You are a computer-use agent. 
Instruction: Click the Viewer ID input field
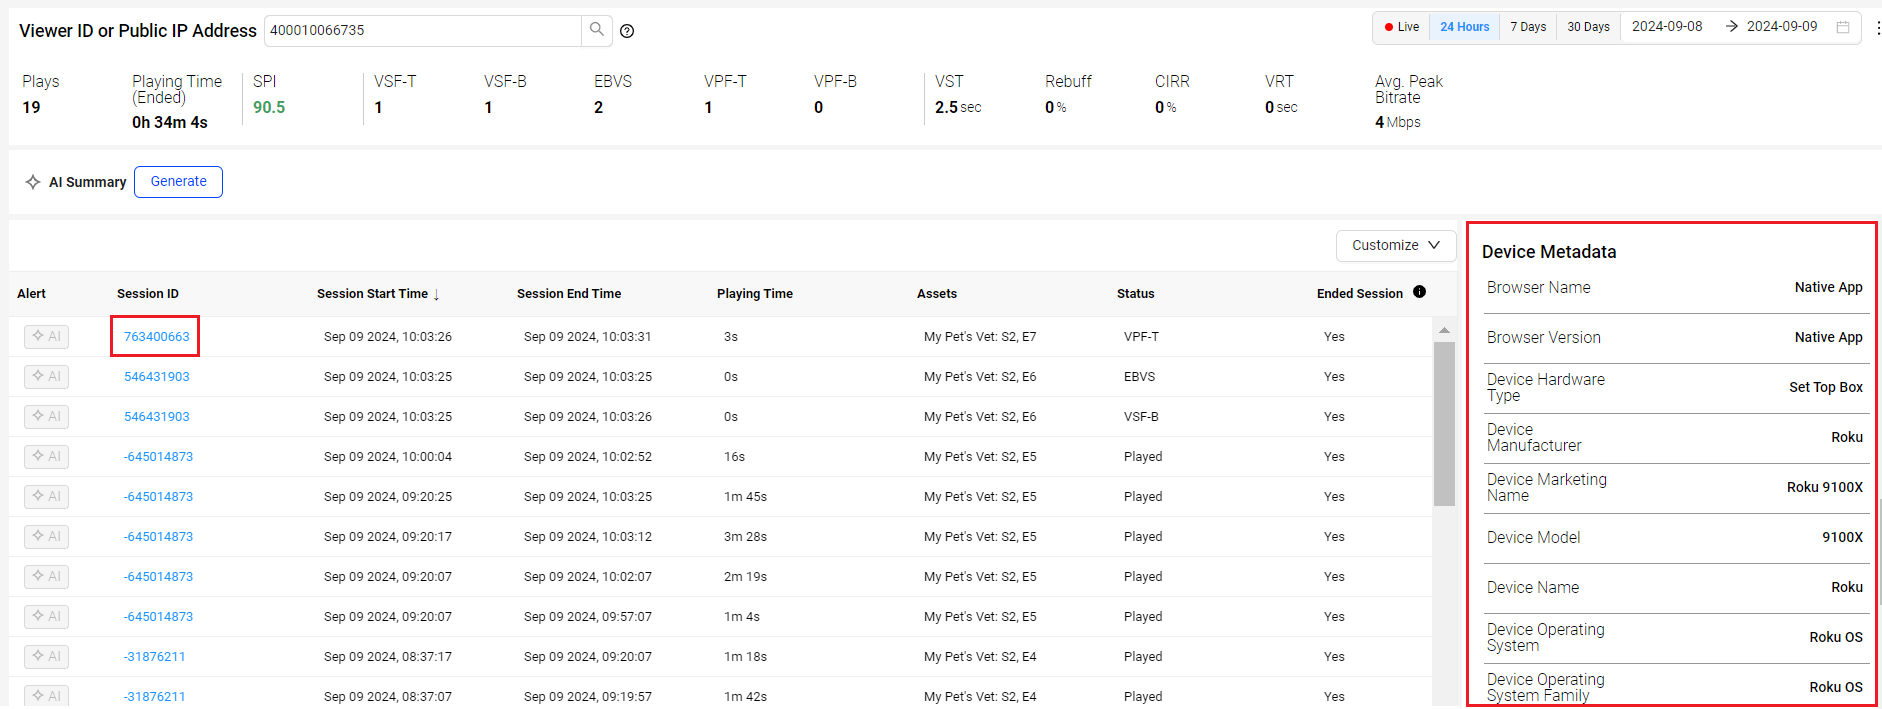pyautogui.click(x=422, y=31)
